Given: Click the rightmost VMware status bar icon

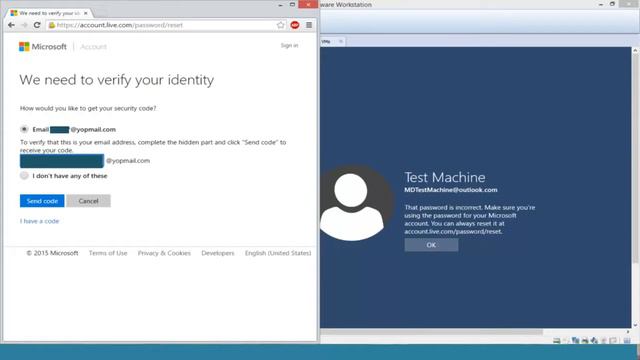Looking at the screenshot, I should coord(627,340).
